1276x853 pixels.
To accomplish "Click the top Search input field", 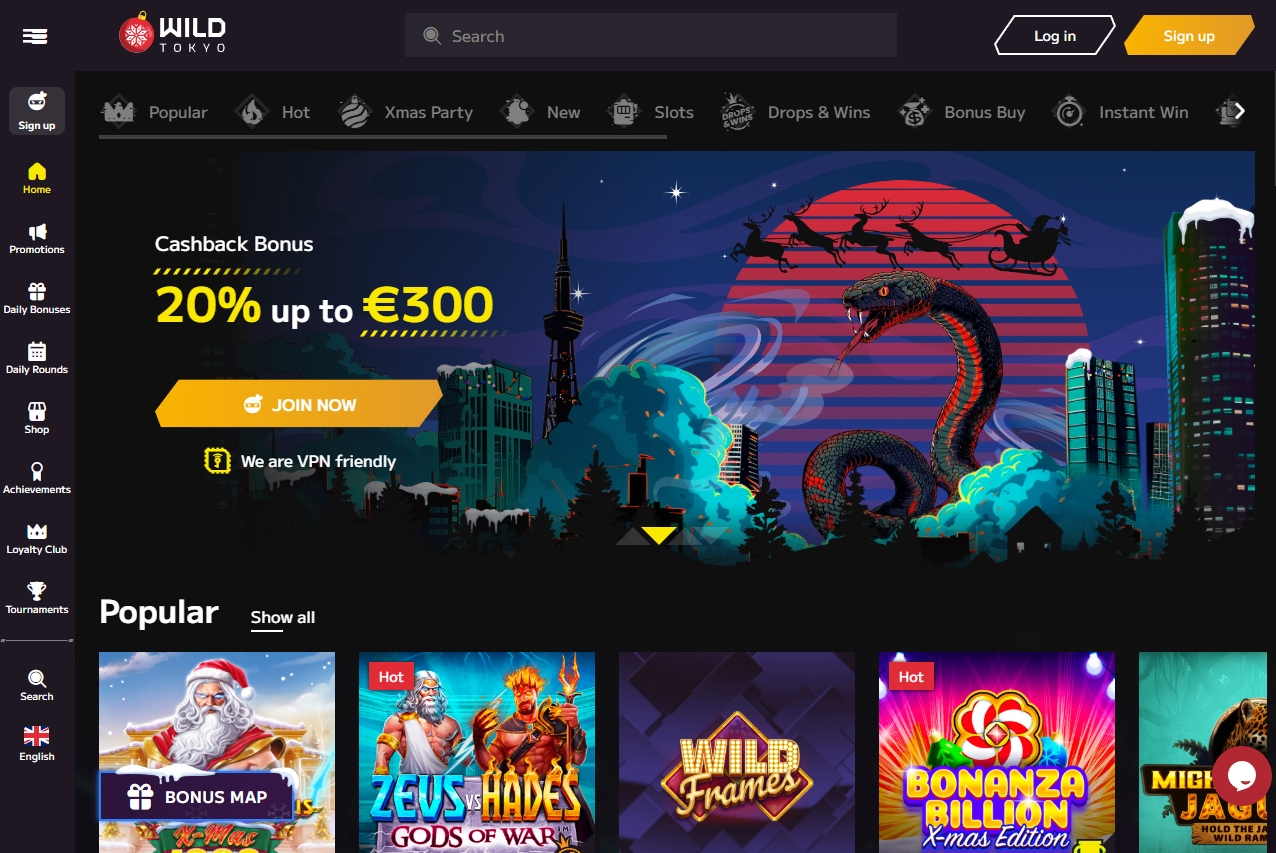I will (x=651, y=36).
